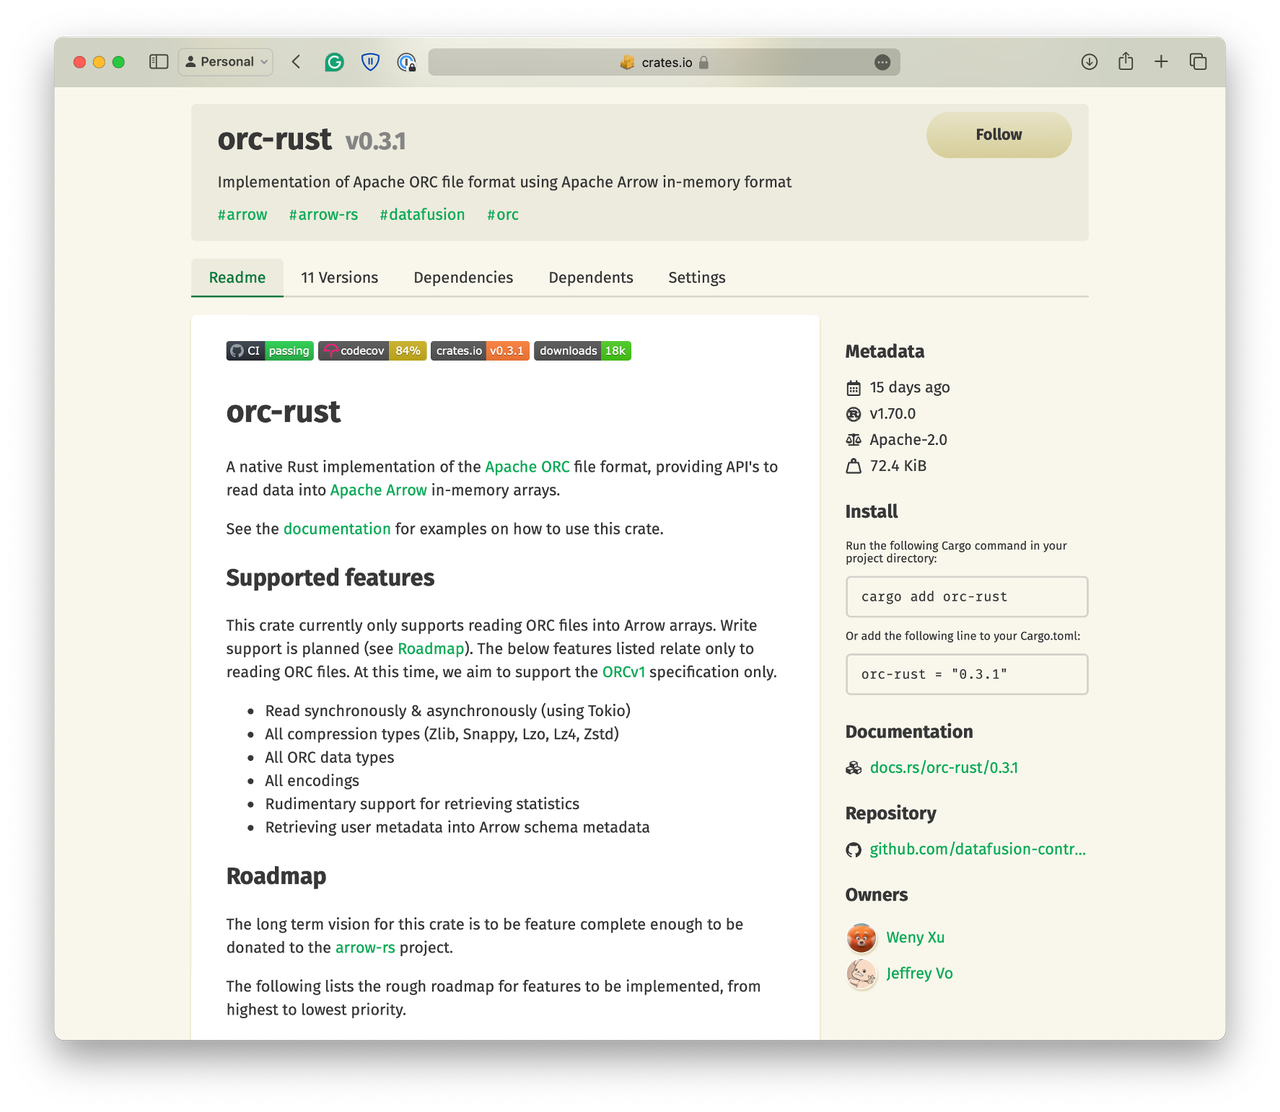Show tab overview

1197,62
